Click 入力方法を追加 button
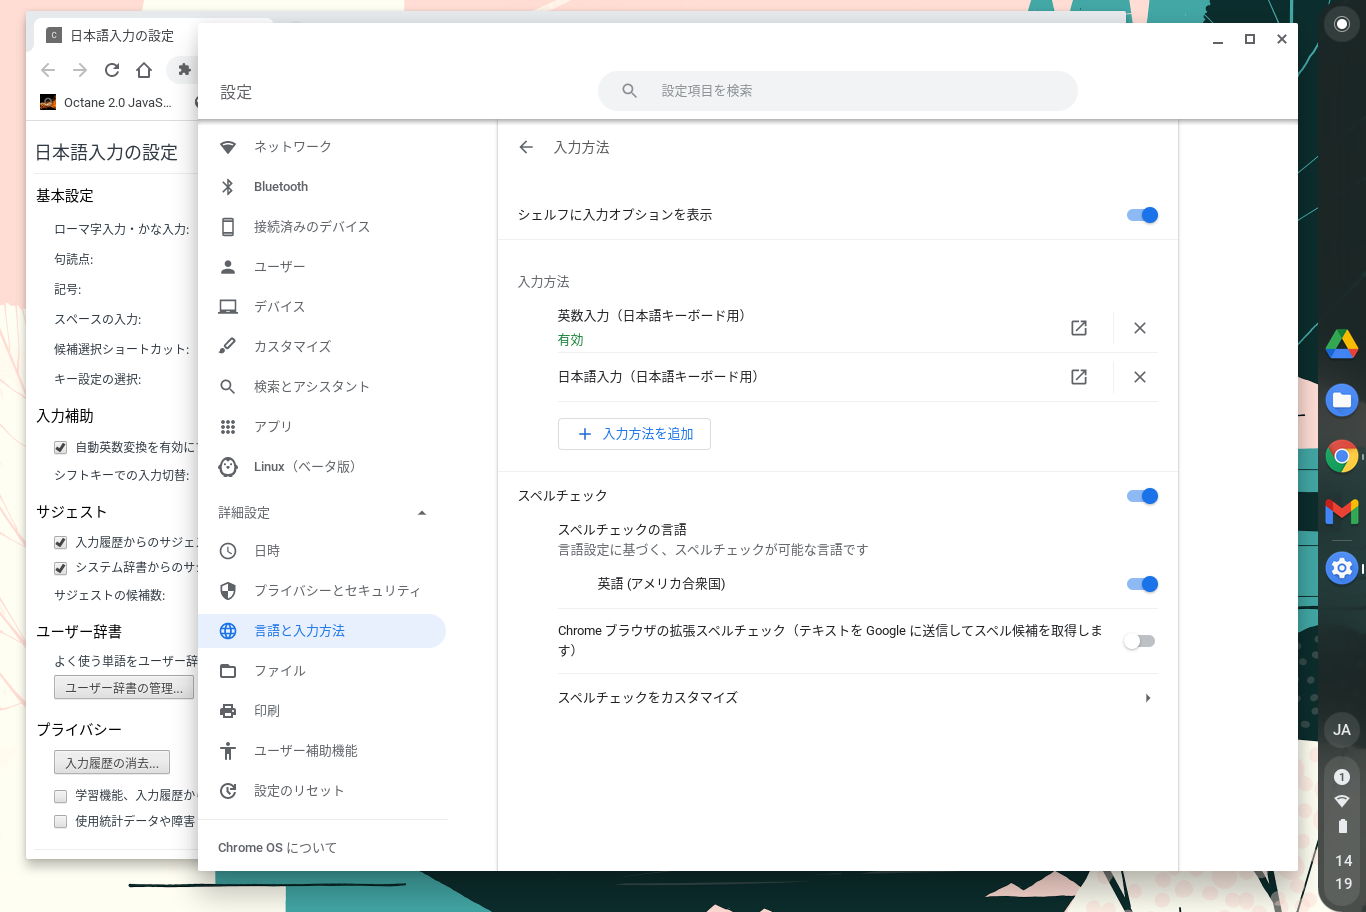1366x912 pixels. [634, 434]
